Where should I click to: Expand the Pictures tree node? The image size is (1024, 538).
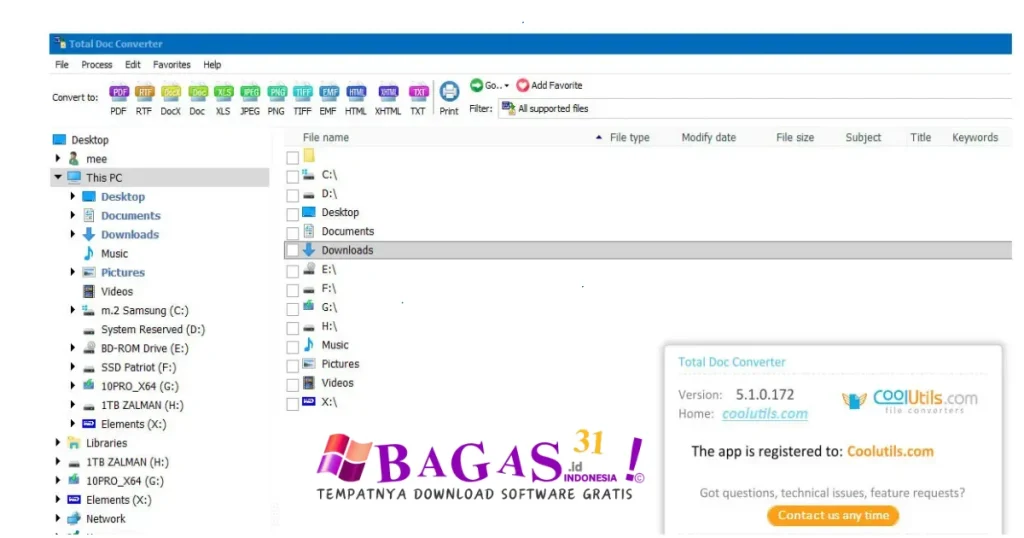tap(72, 272)
